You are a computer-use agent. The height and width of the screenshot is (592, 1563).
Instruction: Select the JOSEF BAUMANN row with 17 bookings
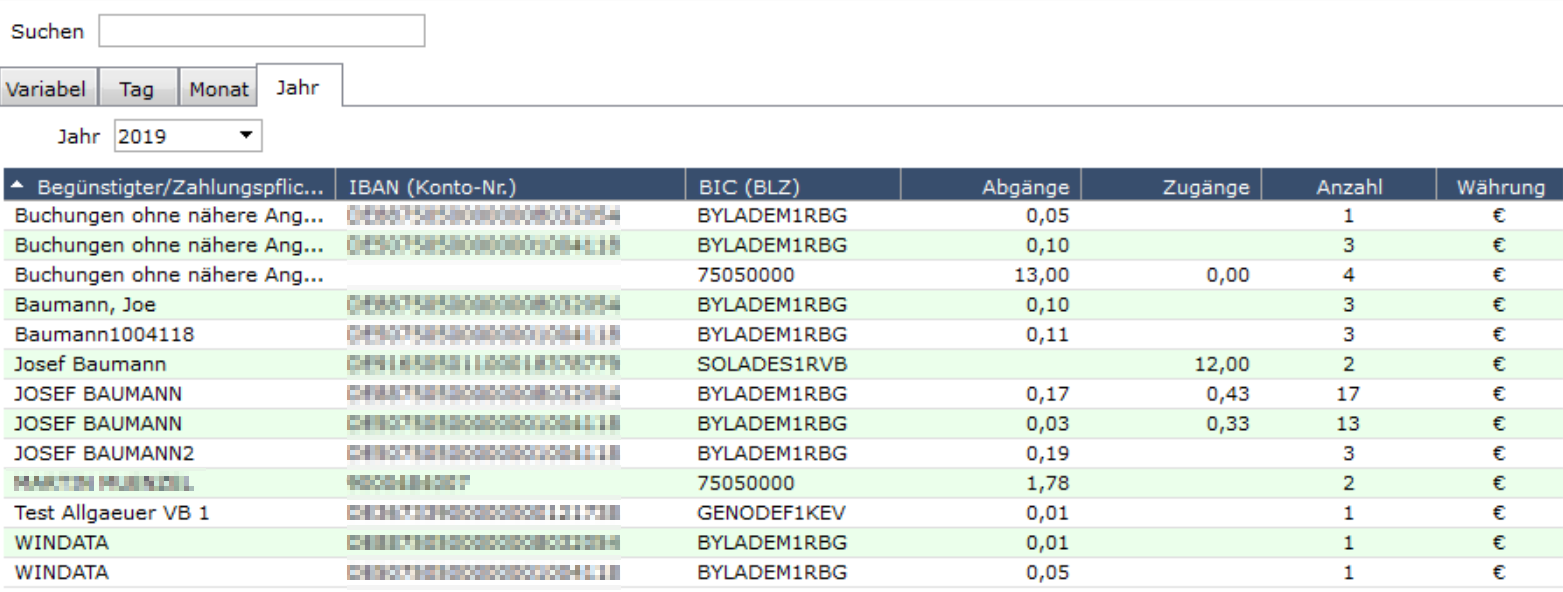(781, 394)
